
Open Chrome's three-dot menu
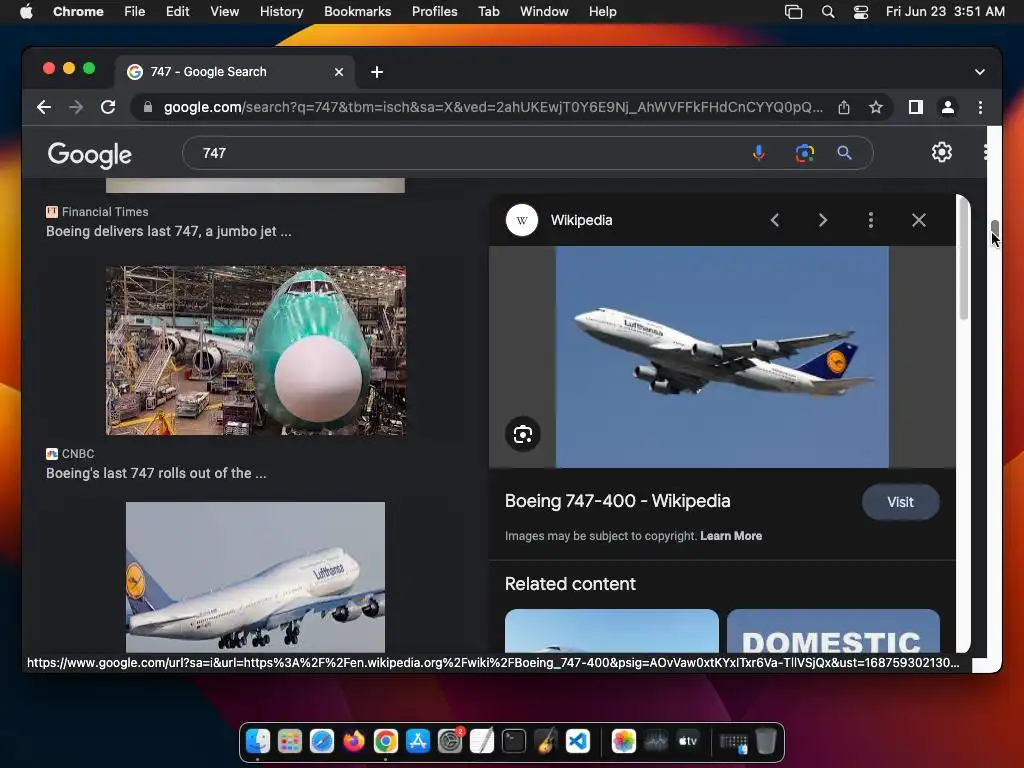tap(980, 107)
